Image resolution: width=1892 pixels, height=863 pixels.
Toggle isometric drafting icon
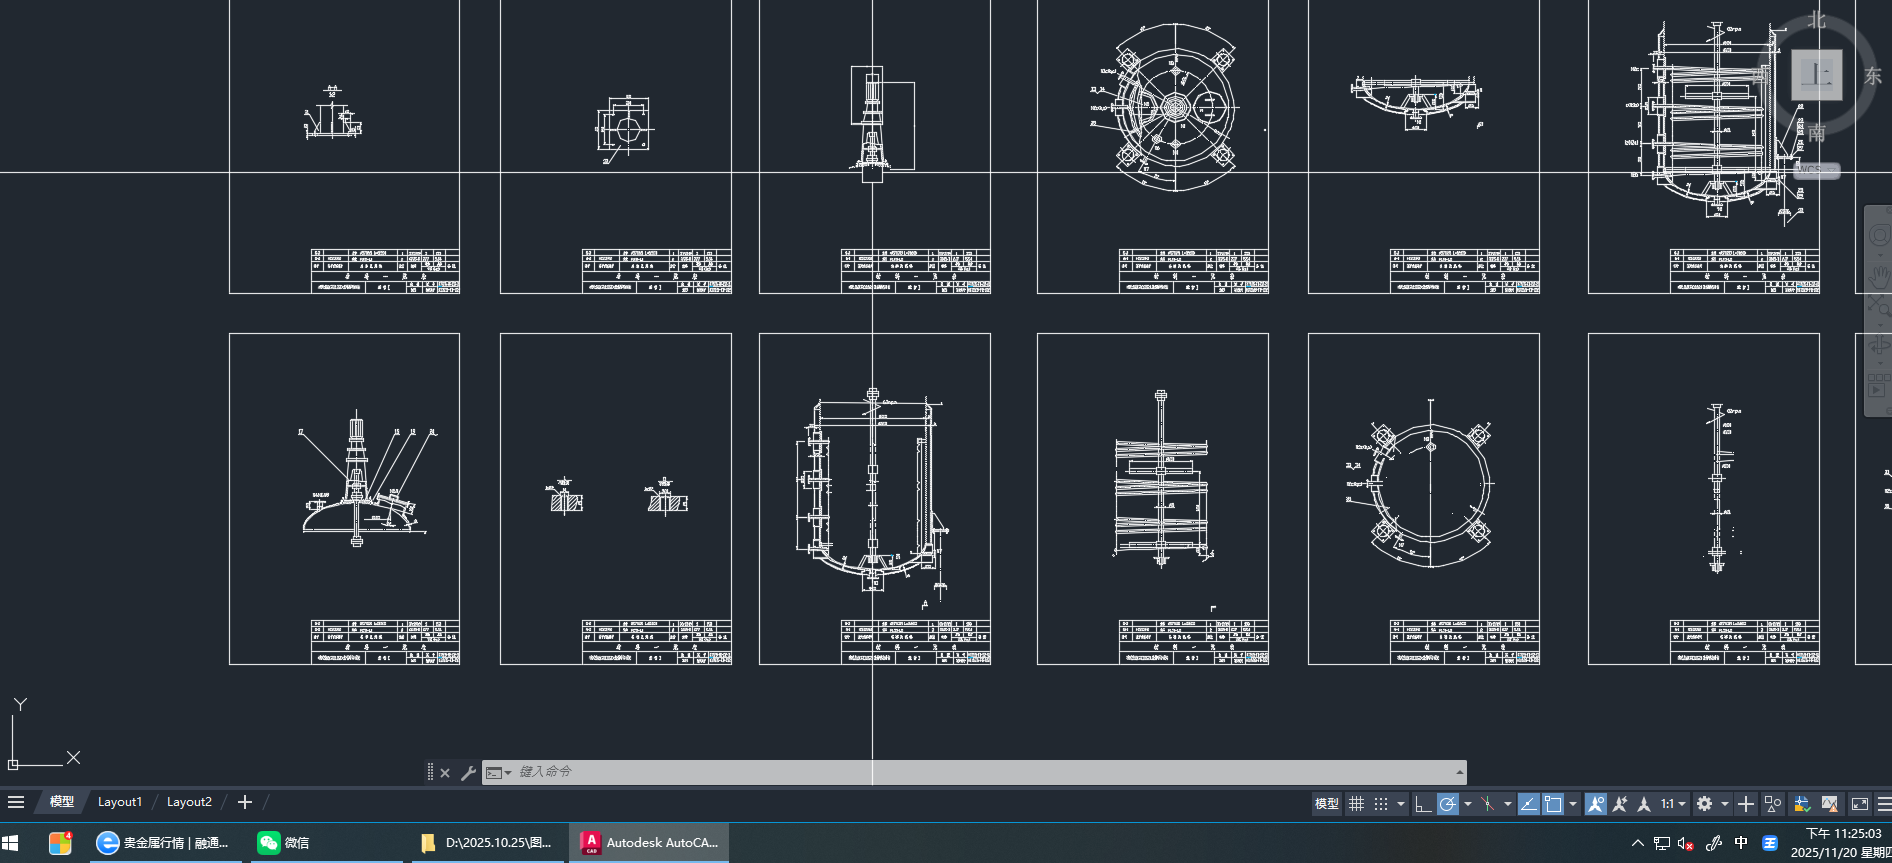(1488, 804)
